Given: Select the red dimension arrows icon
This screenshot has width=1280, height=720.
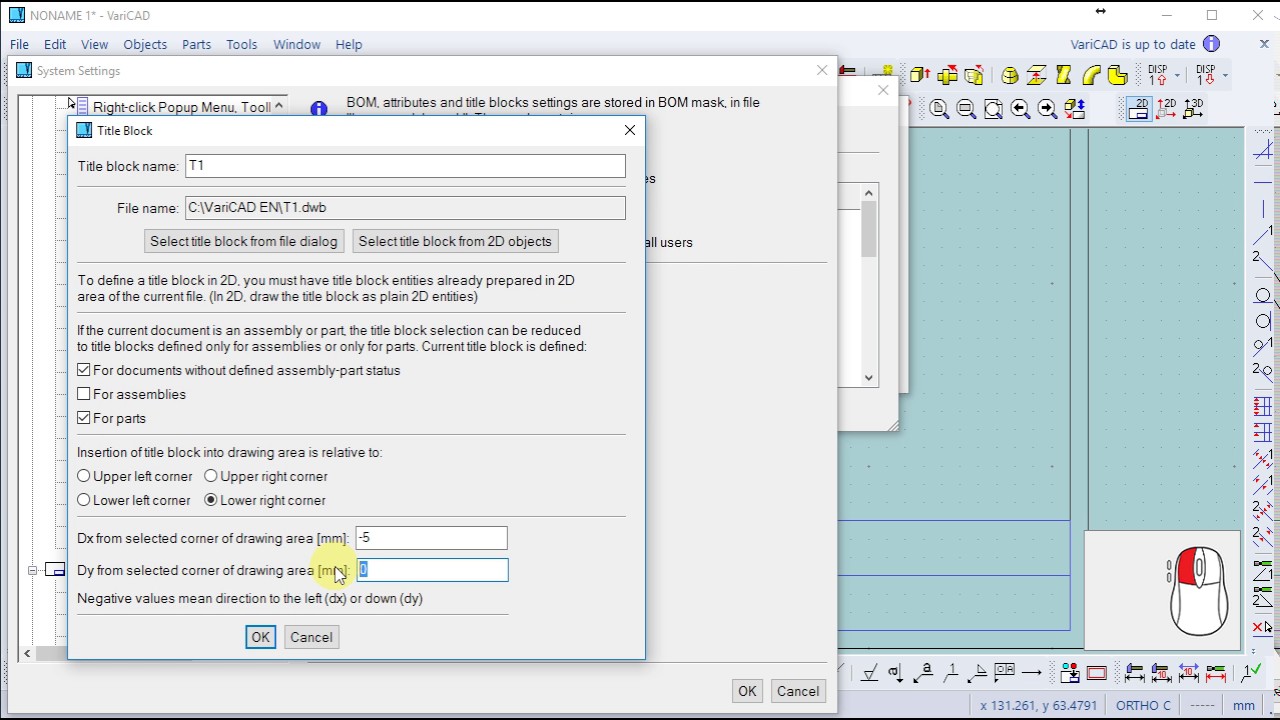Looking at the screenshot, I should pos(1216,673).
